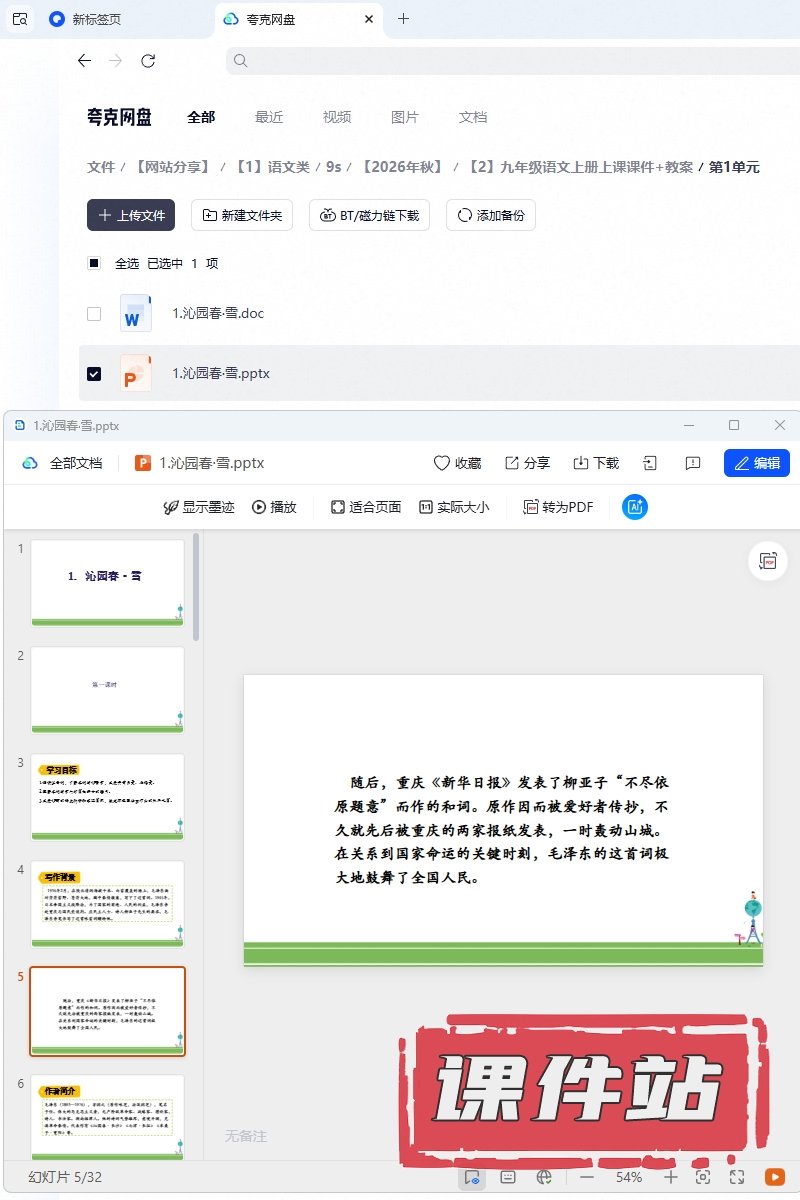Zoom out with the minus button
The width and height of the screenshot is (800, 1200).
[587, 1177]
